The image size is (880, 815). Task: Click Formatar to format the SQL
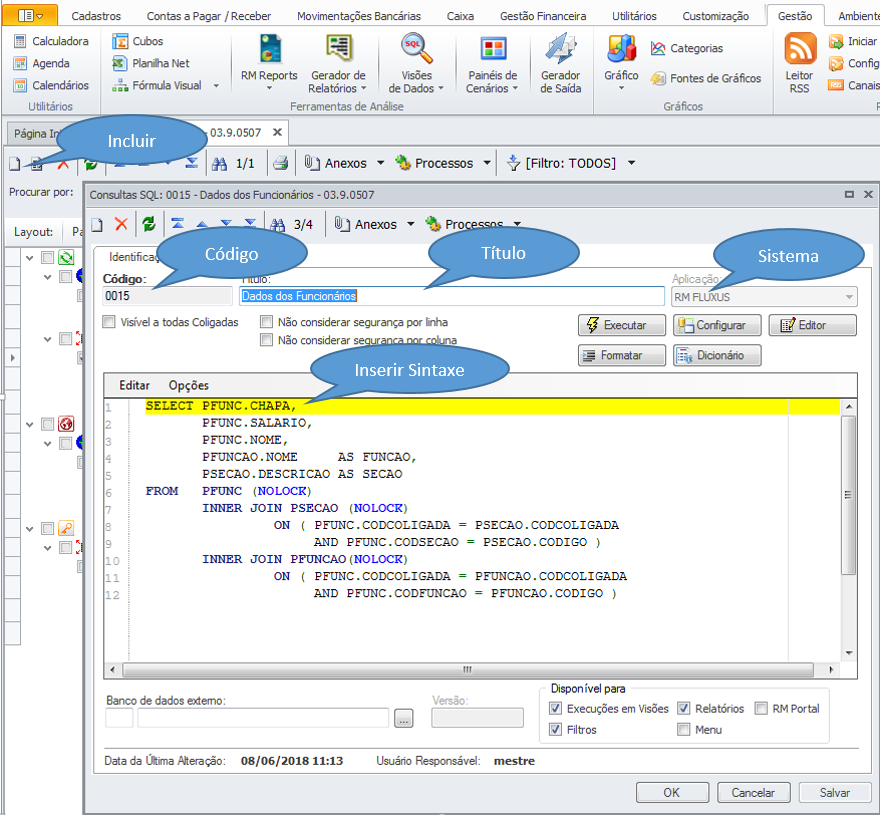coord(622,355)
